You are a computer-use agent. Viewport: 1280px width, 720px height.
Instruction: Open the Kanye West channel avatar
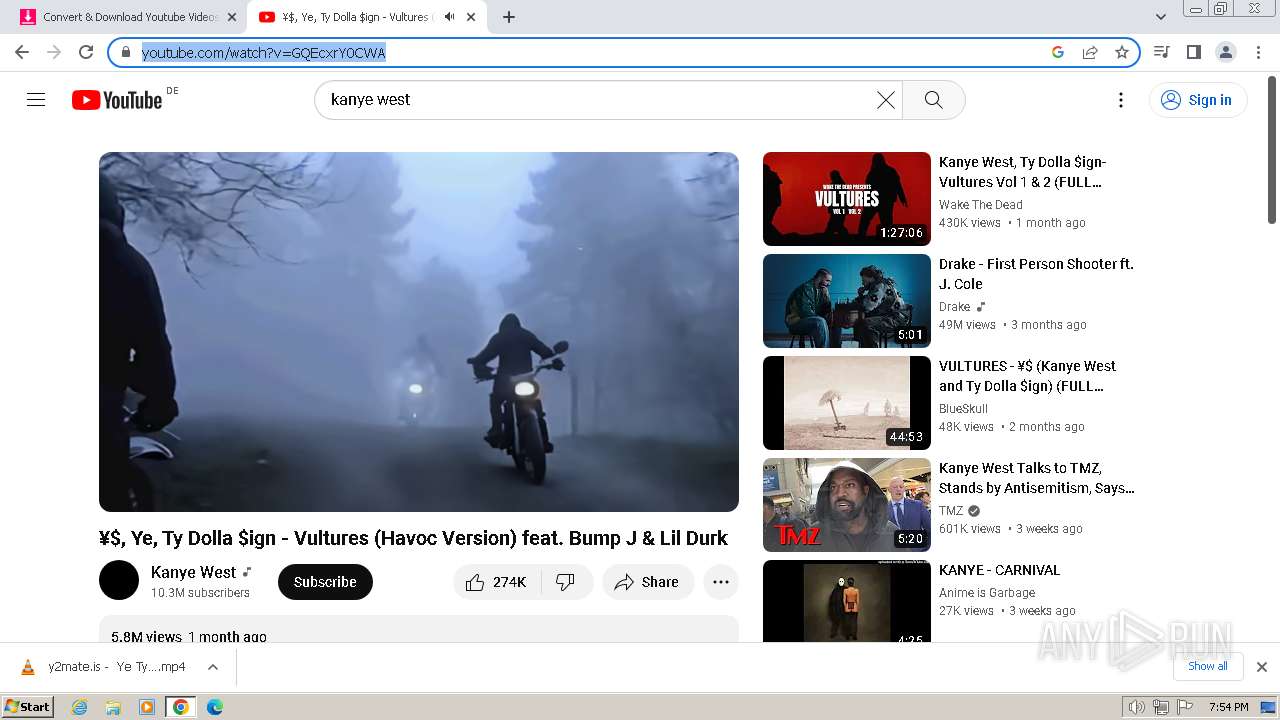[x=119, y=581]
